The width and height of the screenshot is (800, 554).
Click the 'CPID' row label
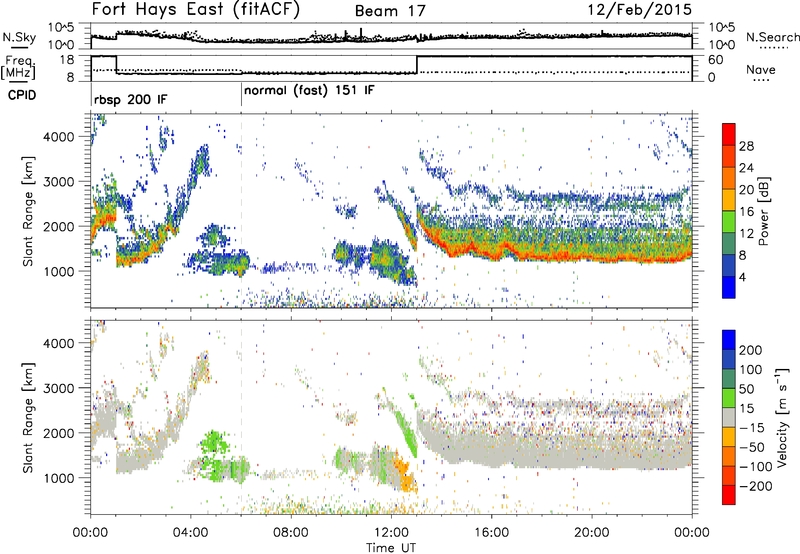click(22, 95)
